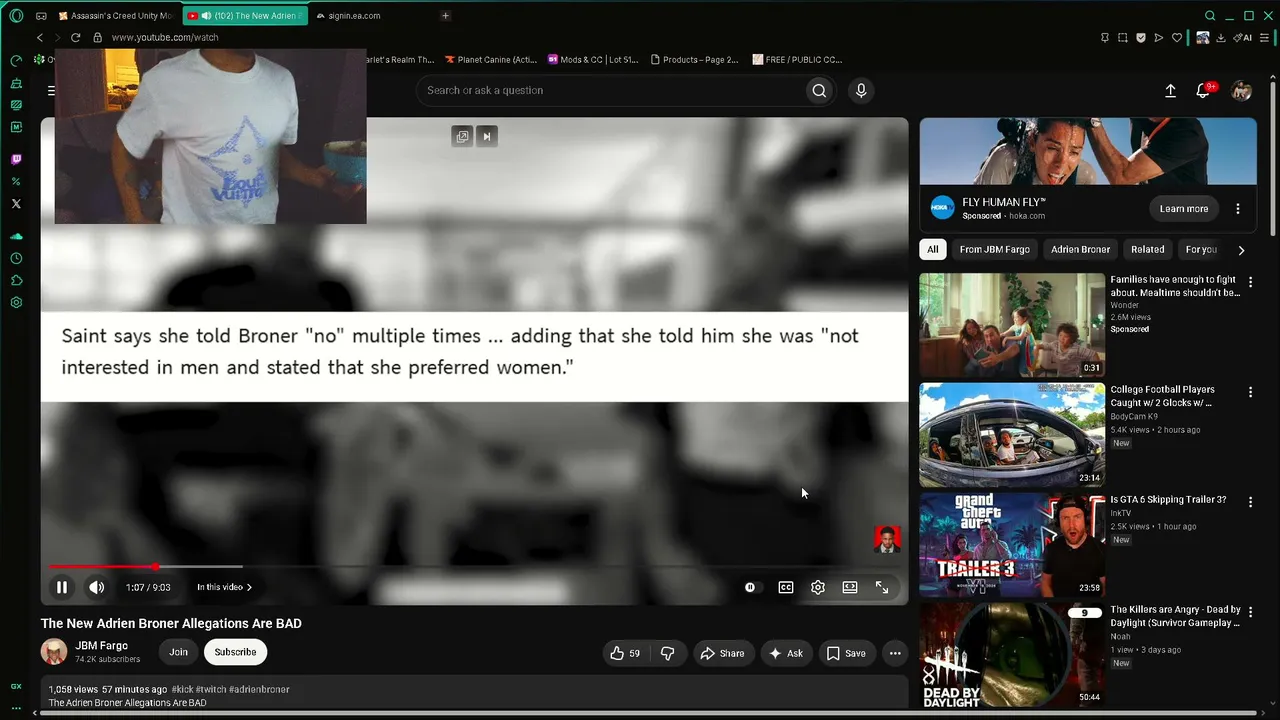The height and width of the screenshot is (720, 1280).
Task: Open Twitch in the Opera sidebar
Action: (x=16, y=159)
